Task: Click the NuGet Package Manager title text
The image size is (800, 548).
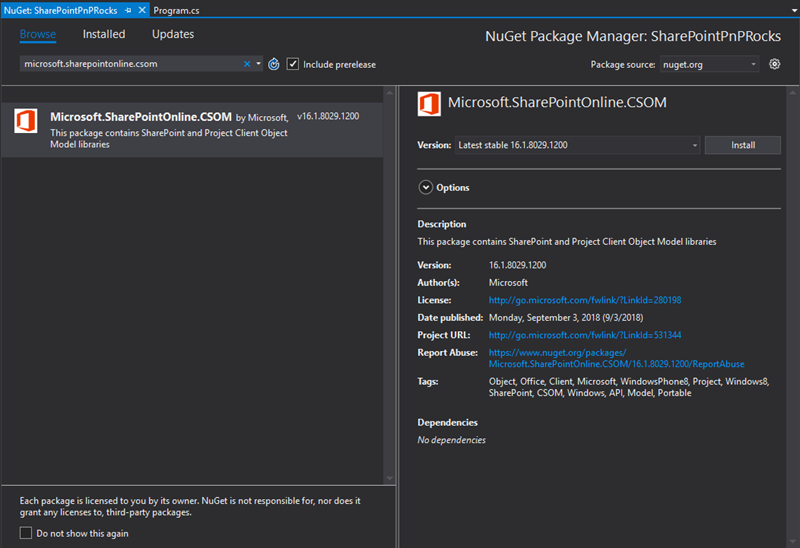Action: pyautogui.click(x=633, y=36)
